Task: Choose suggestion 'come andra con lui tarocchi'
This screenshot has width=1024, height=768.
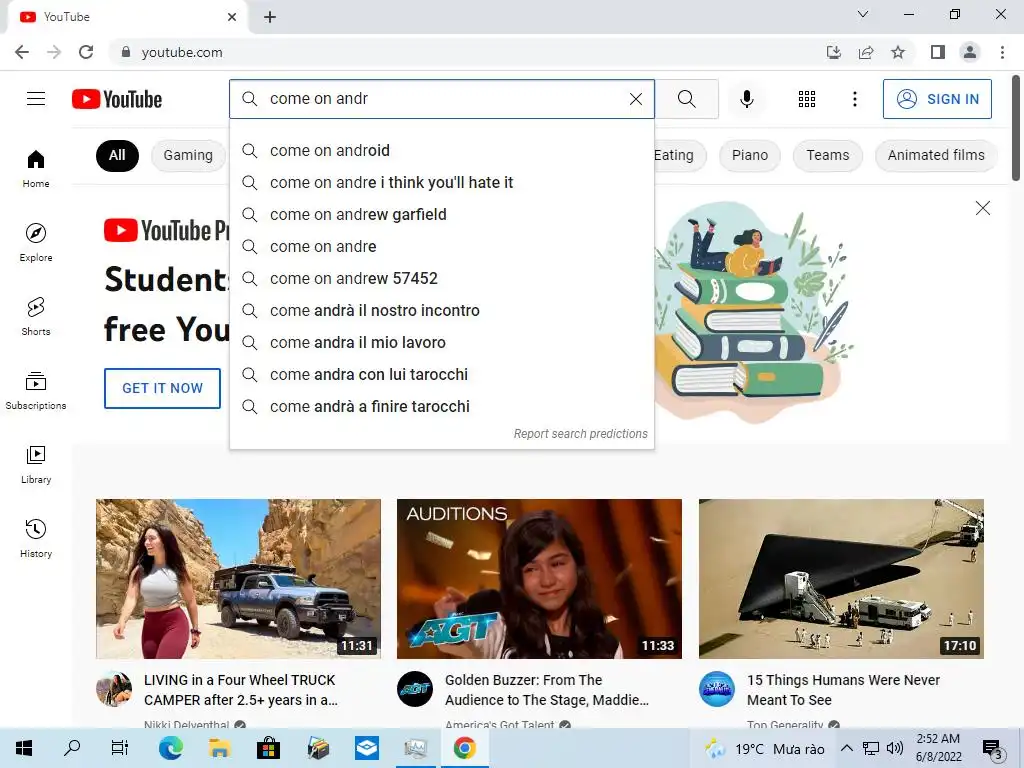Action: 442,374
